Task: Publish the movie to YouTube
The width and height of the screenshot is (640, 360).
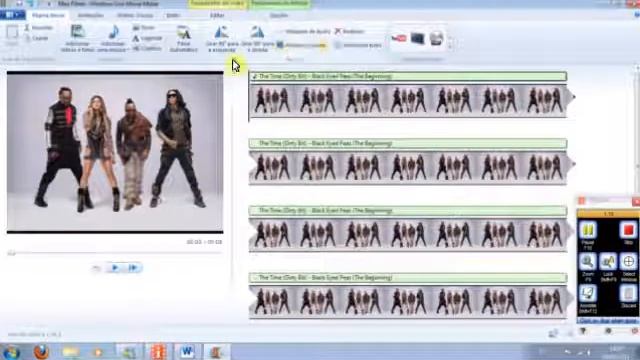Action: coord(398,38)
